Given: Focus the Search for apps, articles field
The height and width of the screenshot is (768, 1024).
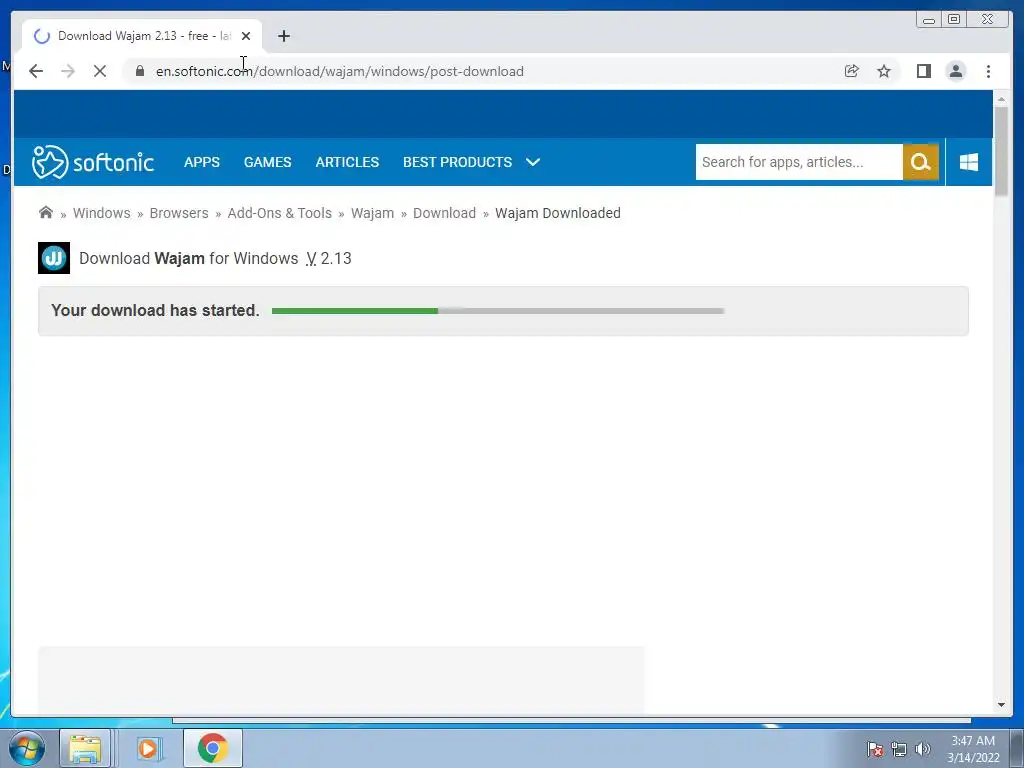Looking at the screenshot, I should [x=799, y=162].
